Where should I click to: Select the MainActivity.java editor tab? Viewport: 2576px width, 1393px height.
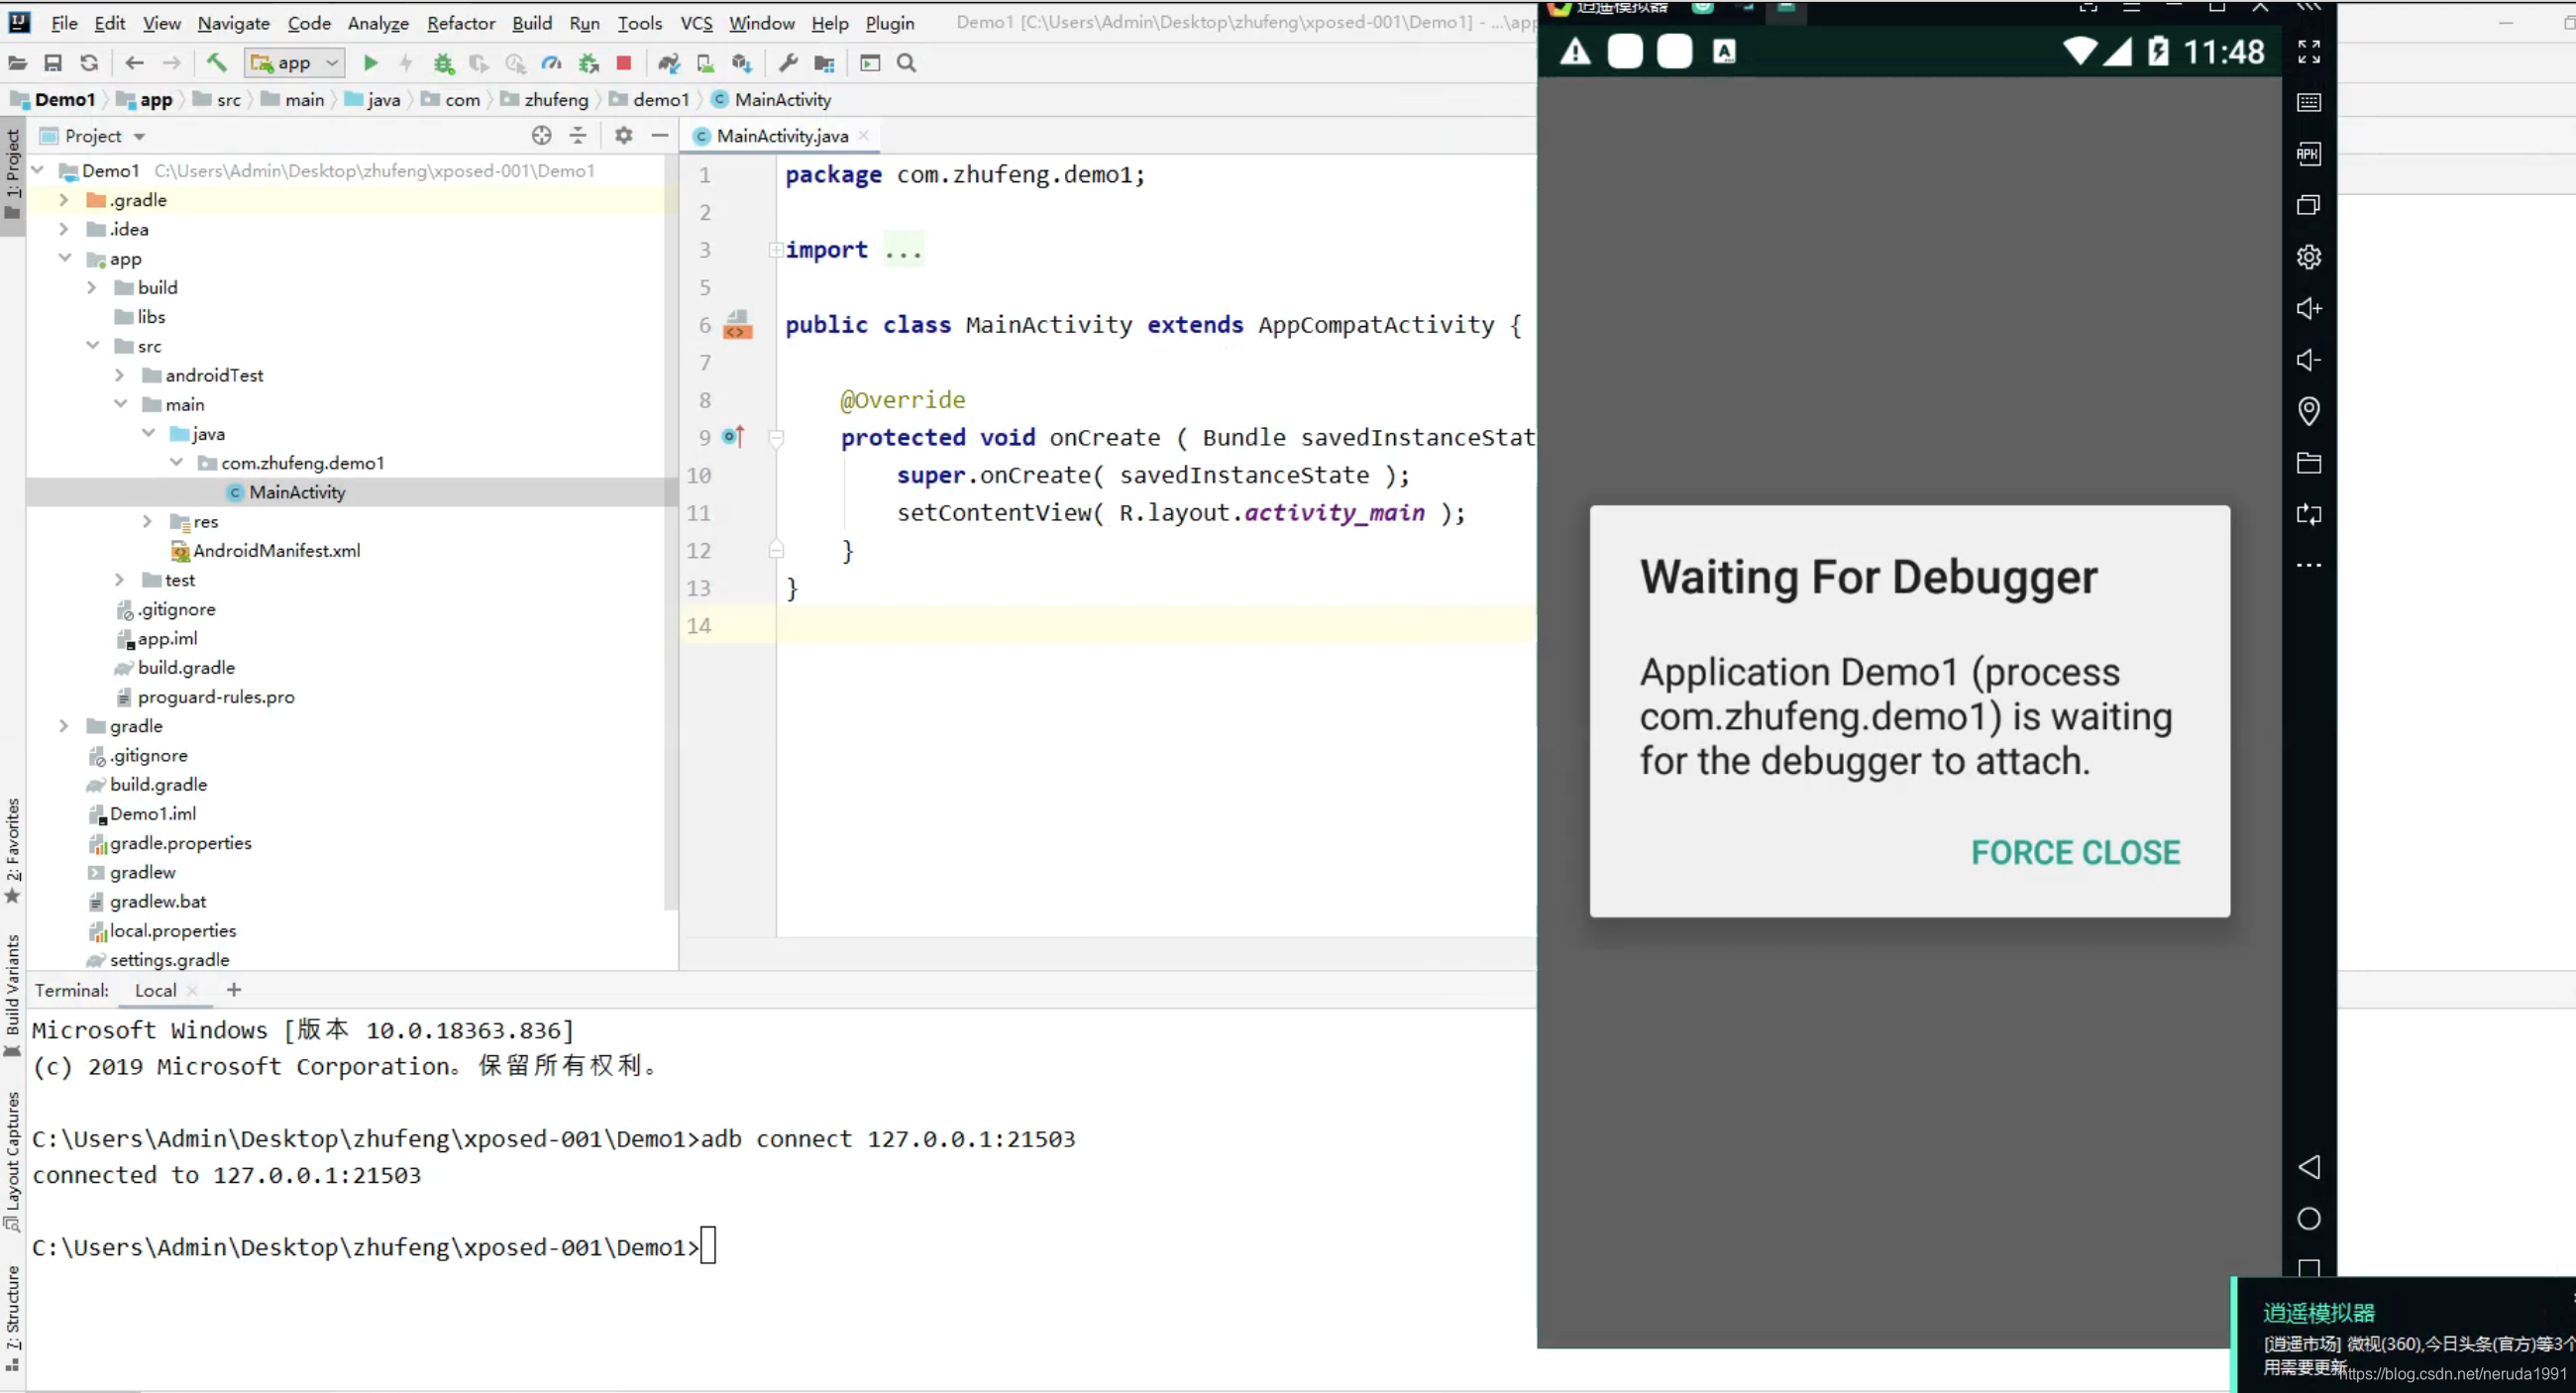click(782, 136)
